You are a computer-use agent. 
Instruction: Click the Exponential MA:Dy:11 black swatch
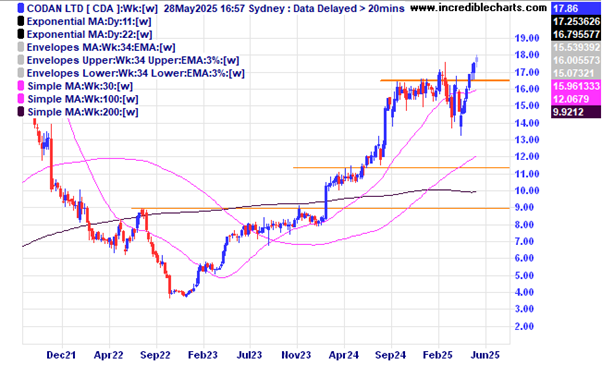(21, 21)
